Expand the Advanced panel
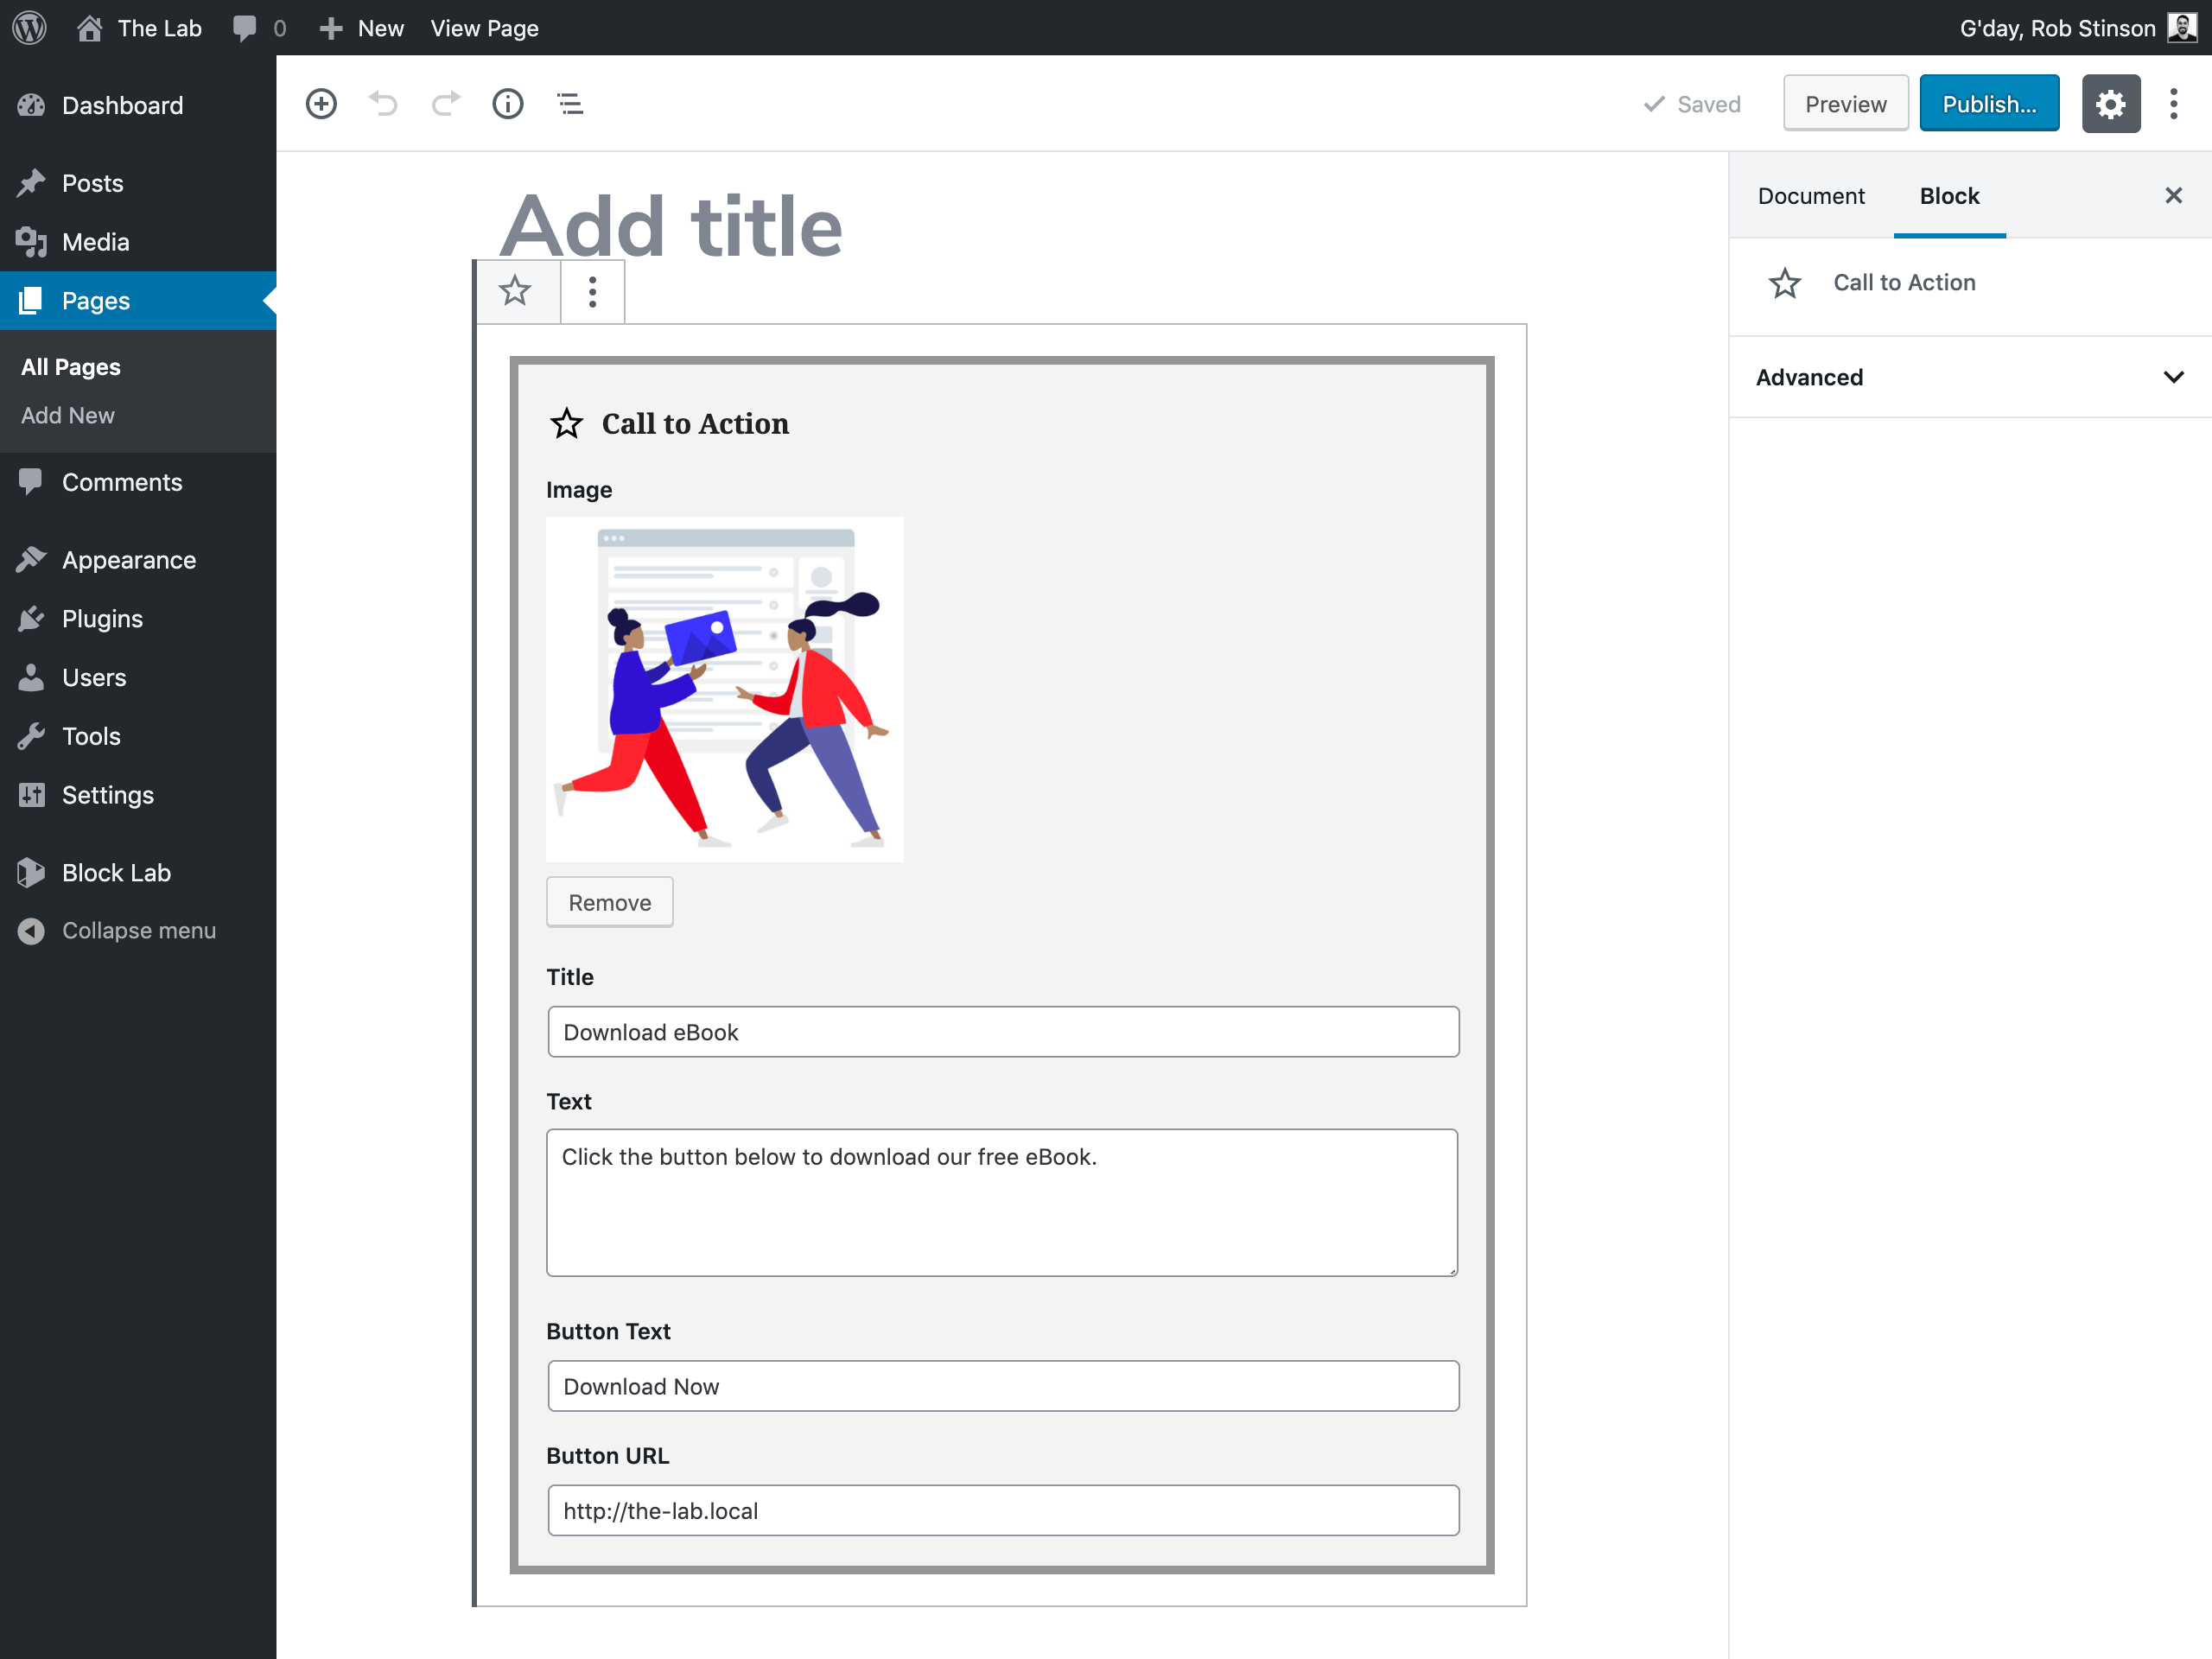Viewport: 2212px width, 1659px height. point(1970,377)
